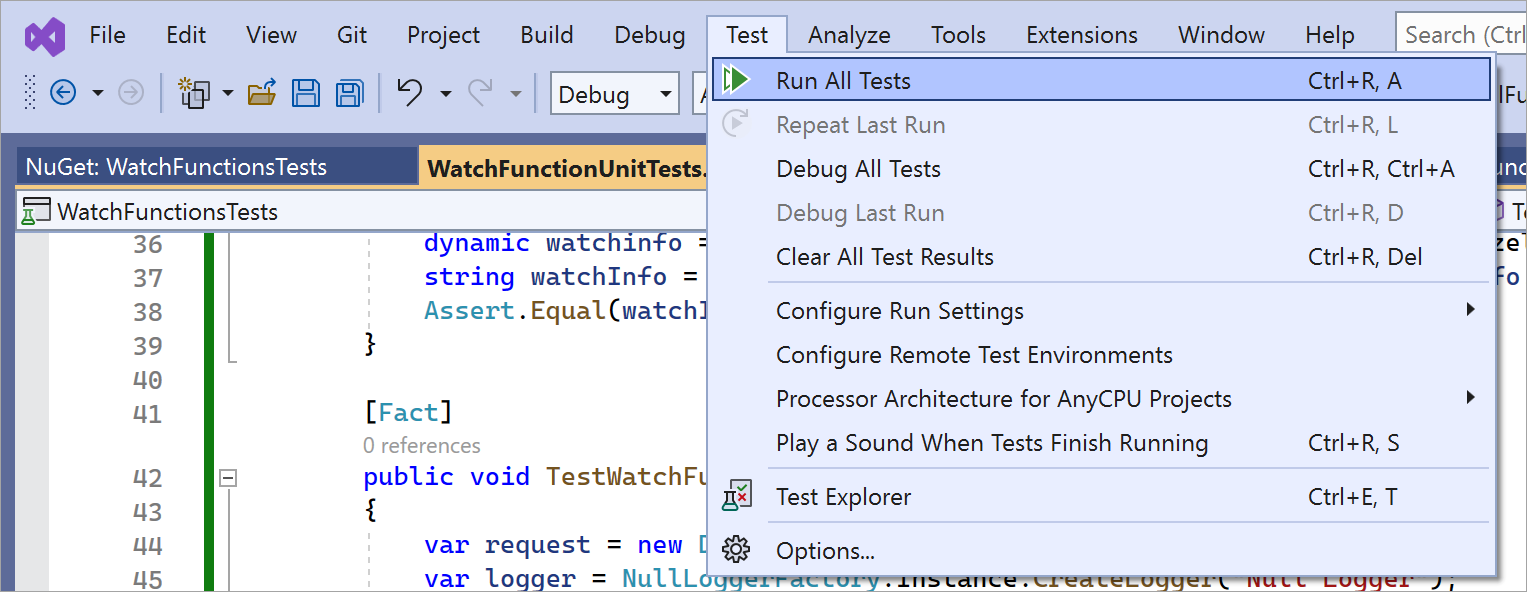The image size is (1527, 592).
Task: Click the Visual Studio logo icon
Action: [x=45, y=36]
